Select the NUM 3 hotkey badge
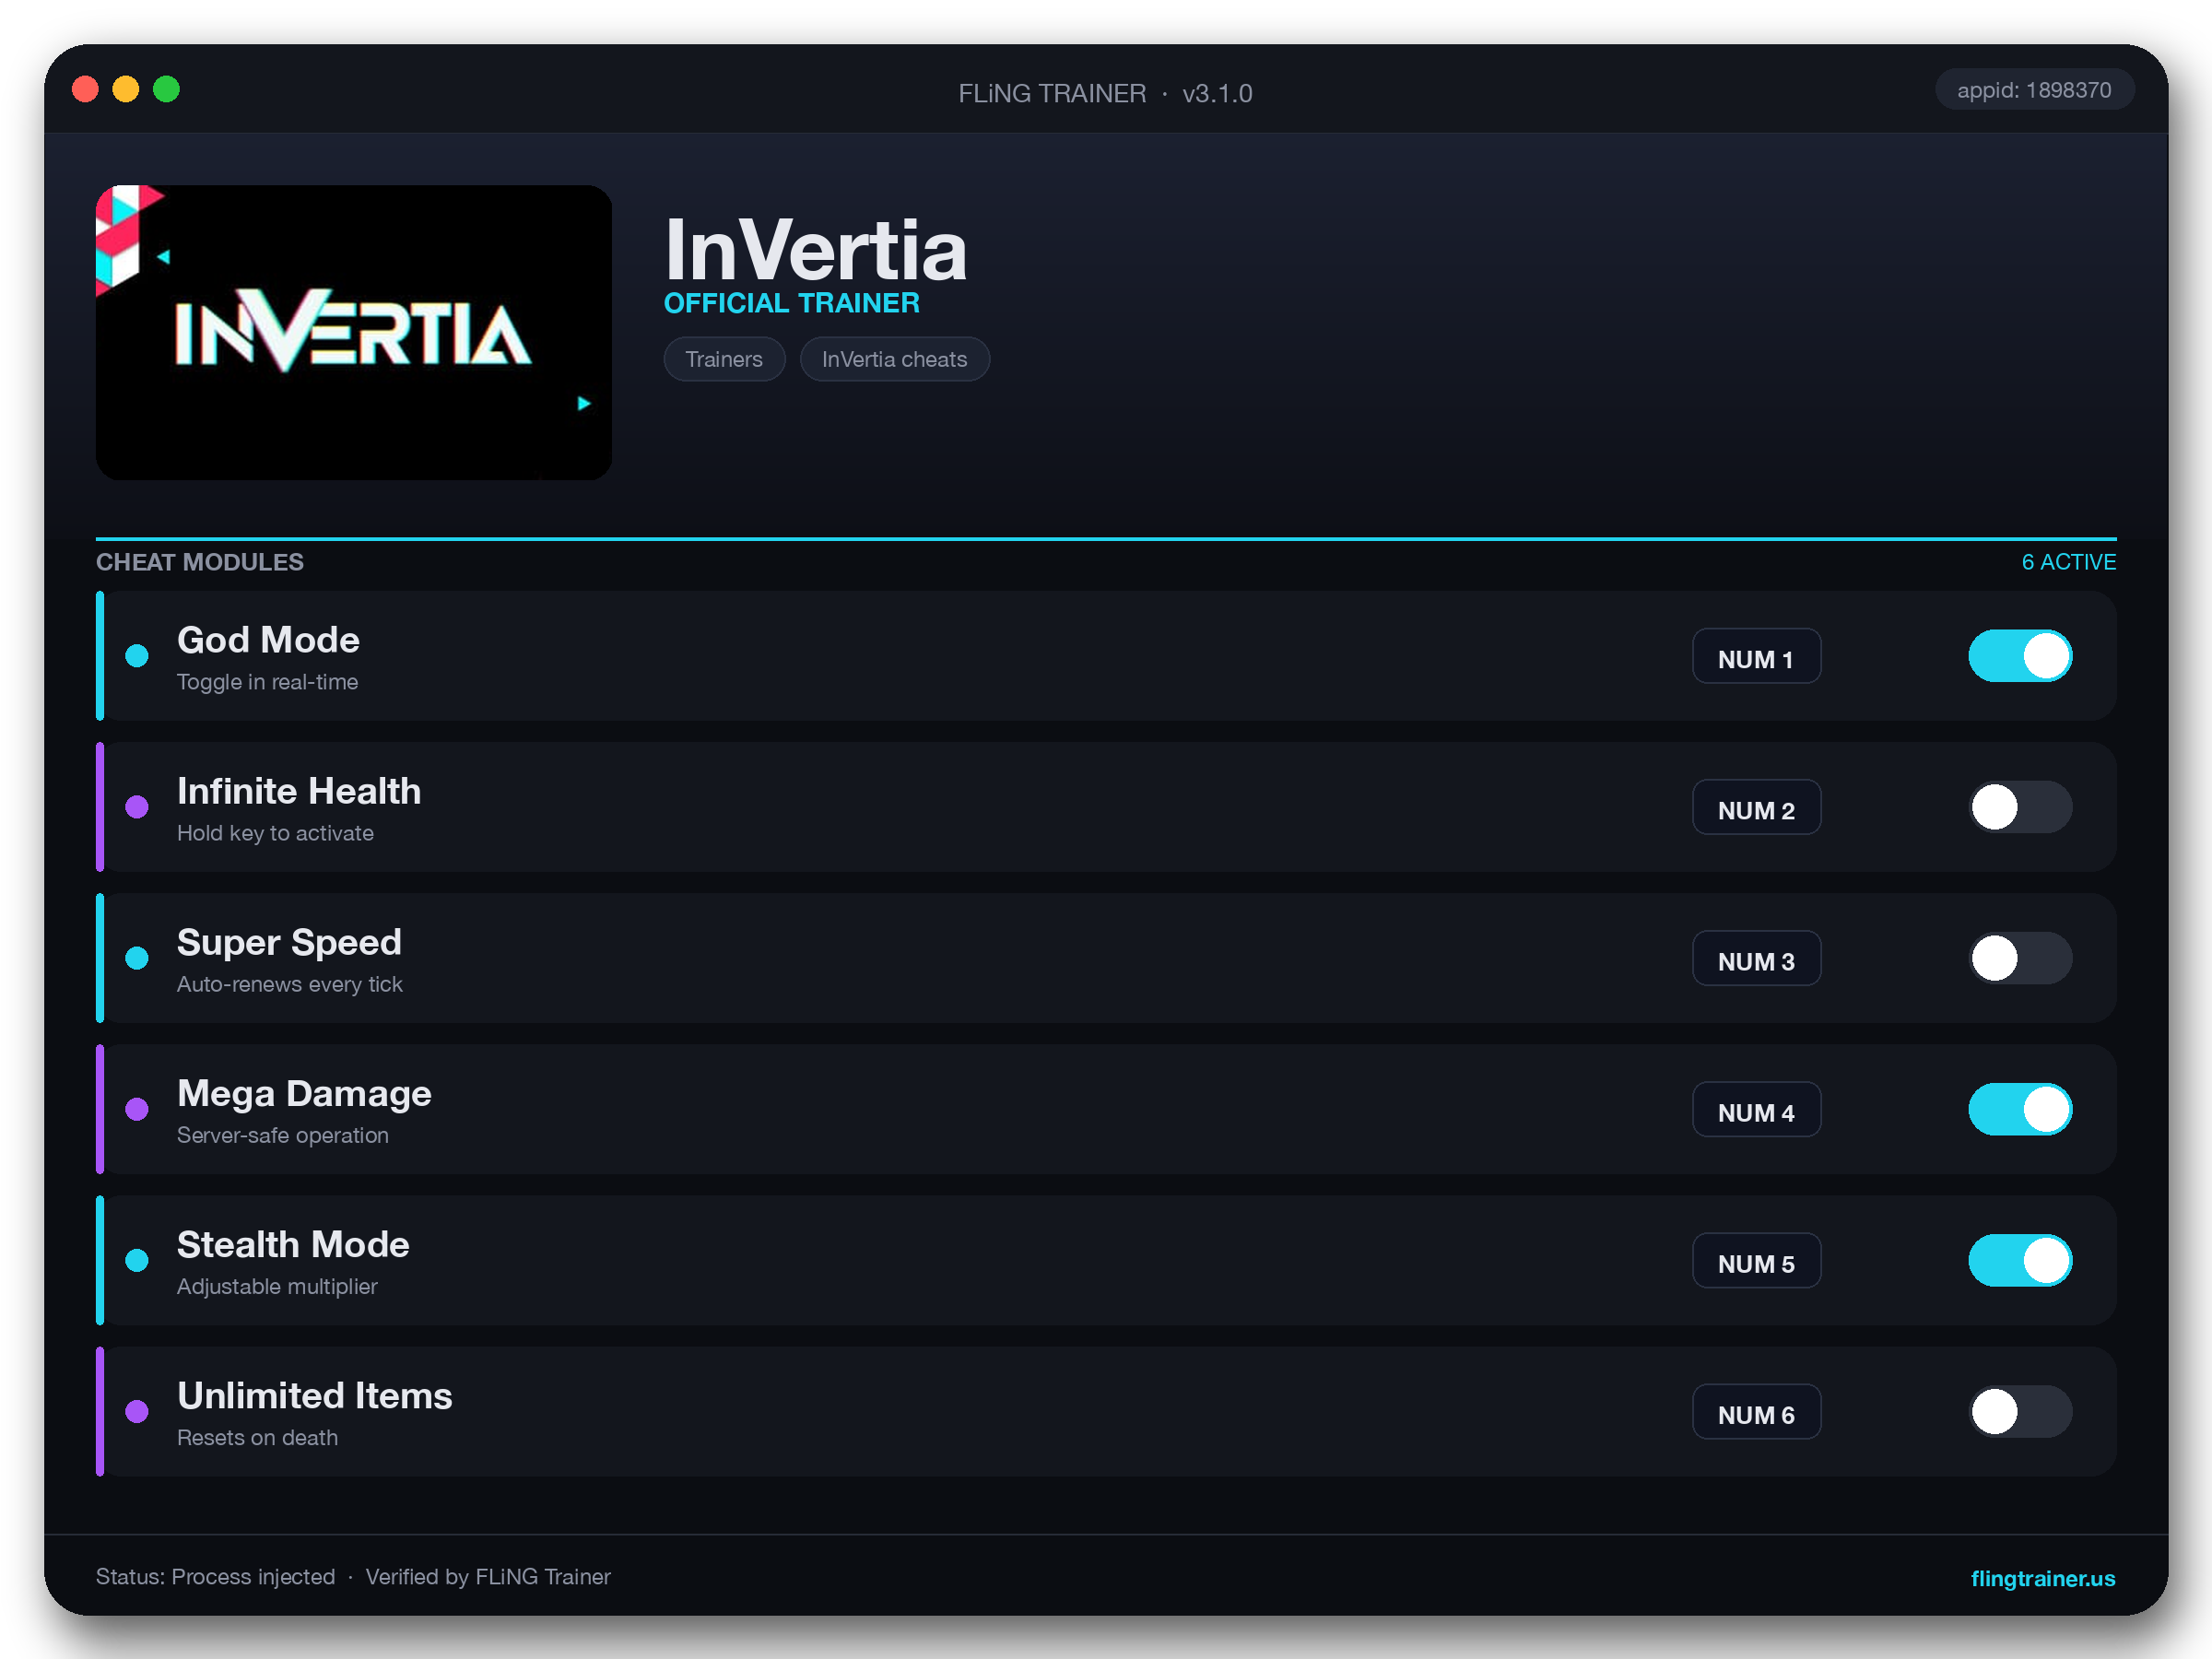Viewport: 2212px width, 1659px height. [x=1756, y=958]
